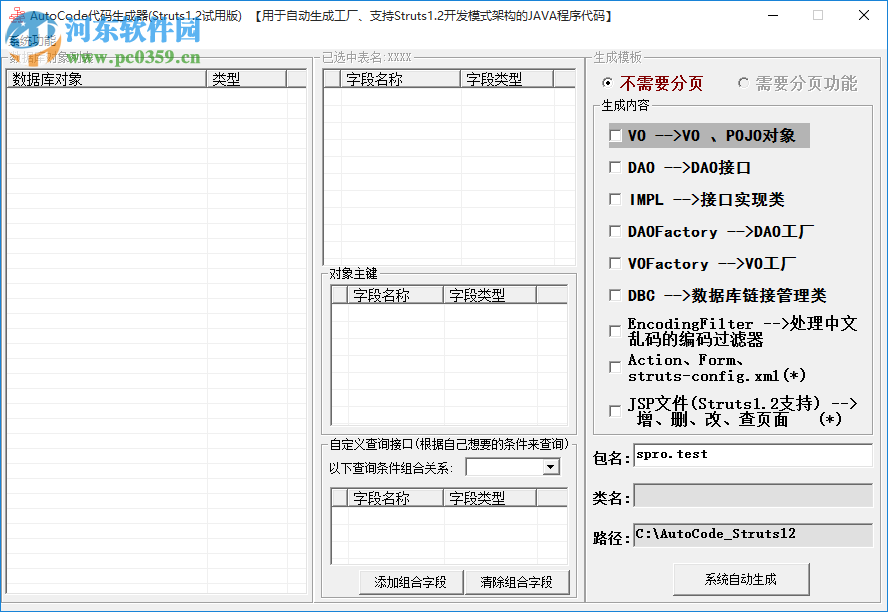Enable IMPL -->接口实现类 generation
Viewport: 888px width, 612px height.
point(614,199)
